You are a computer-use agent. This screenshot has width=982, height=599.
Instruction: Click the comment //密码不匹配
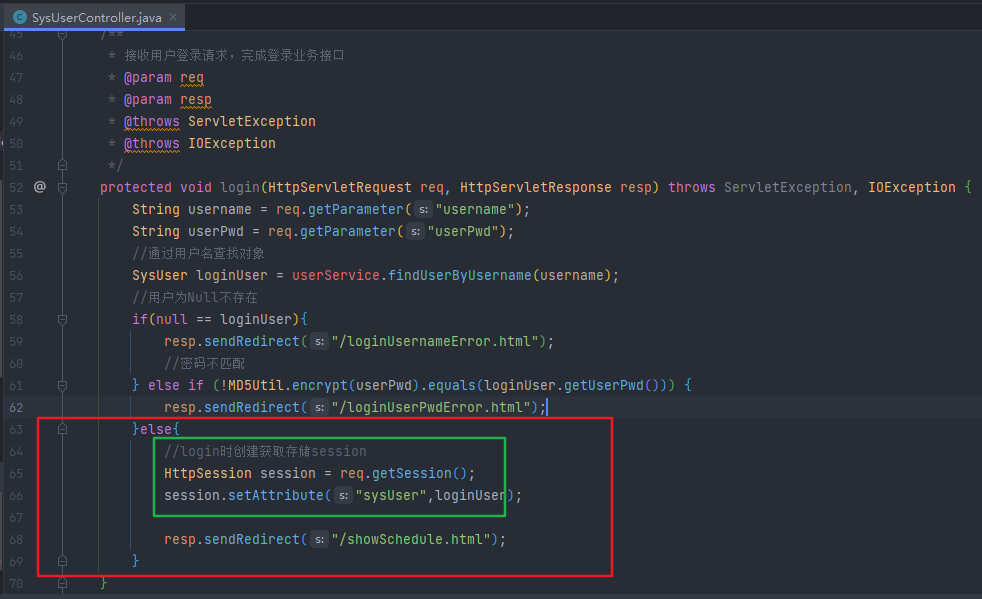click(x=204, y=363)
